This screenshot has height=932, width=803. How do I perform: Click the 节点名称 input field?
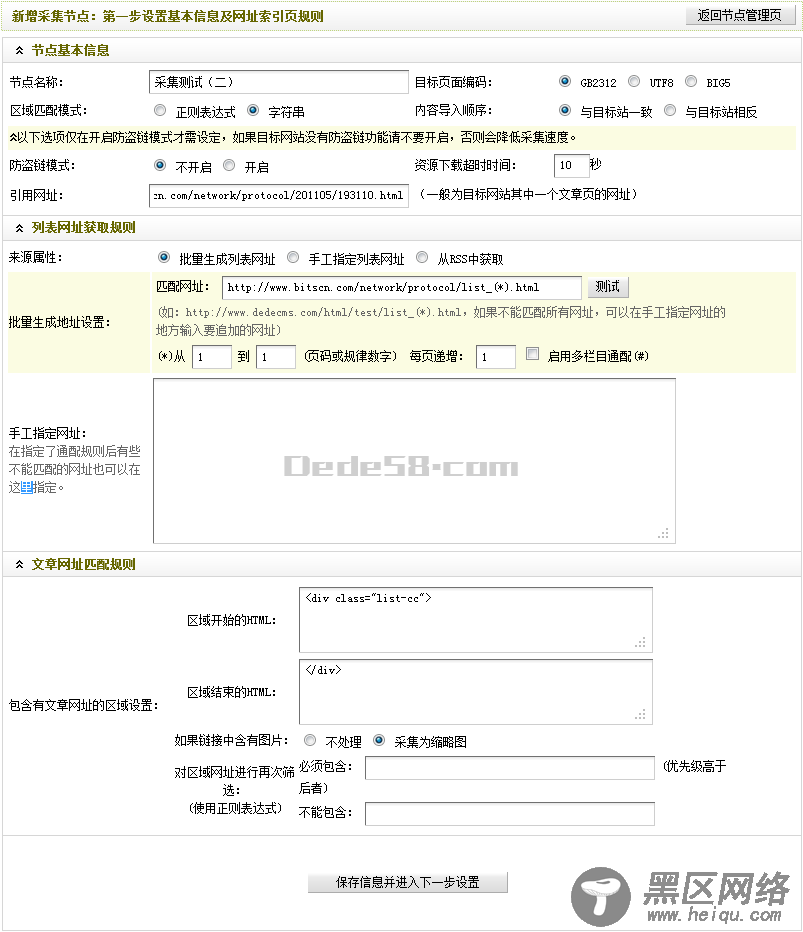[x=278, y=82]
